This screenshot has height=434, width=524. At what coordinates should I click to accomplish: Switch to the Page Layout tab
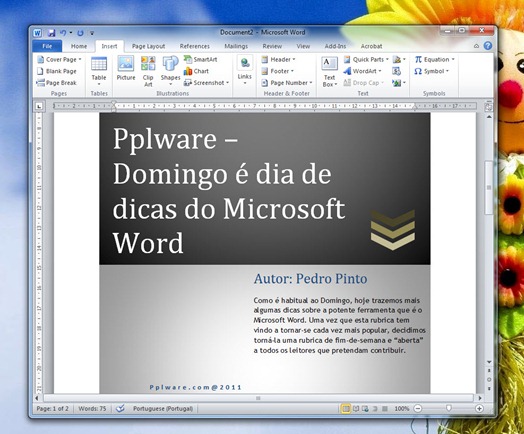click(x=148, y=46)
